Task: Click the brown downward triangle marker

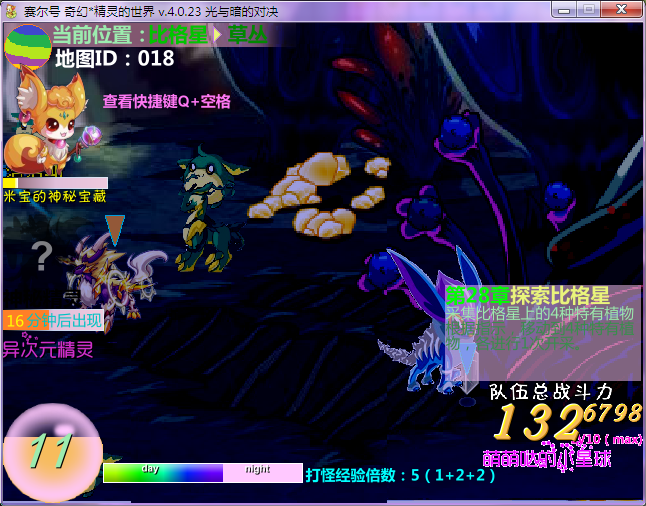Action: click(115, 229)
